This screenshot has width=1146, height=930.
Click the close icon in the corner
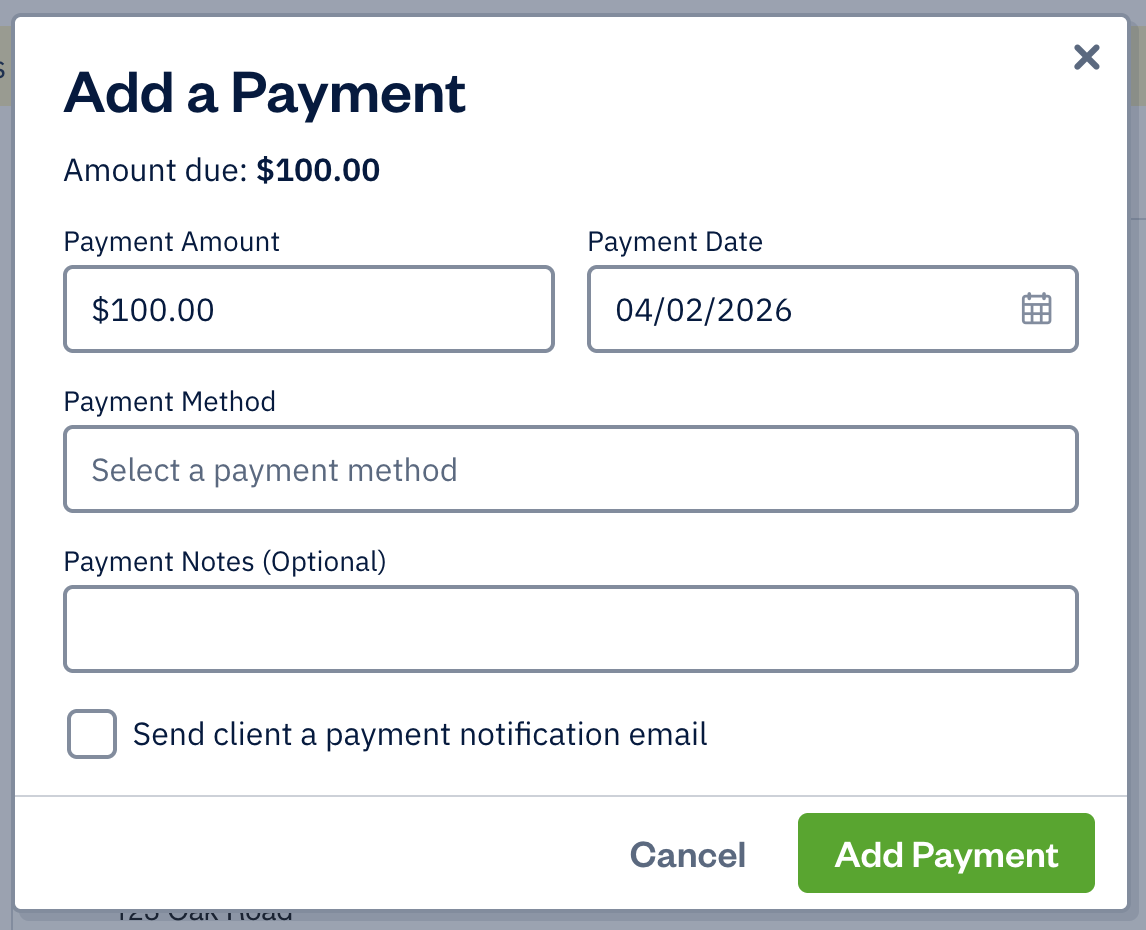tap(1086, 57)
